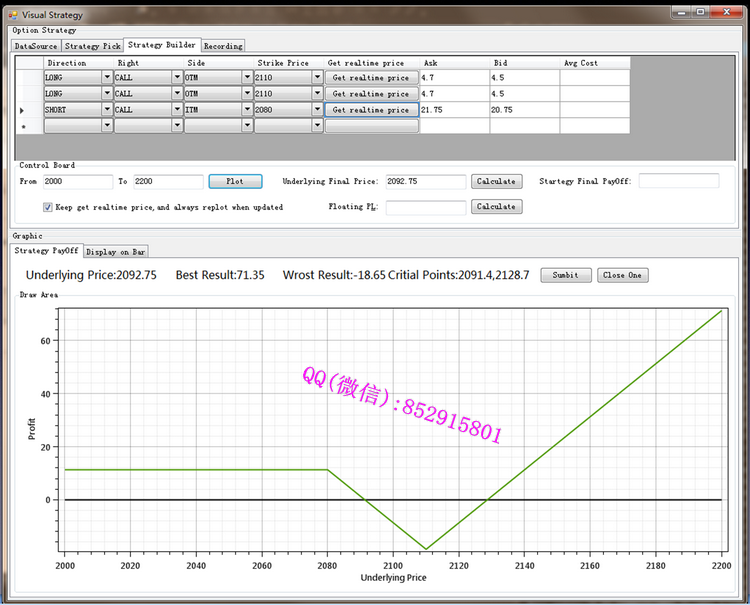Click the Close One button
The width and height of the screenshot is (750, 605).
pyautogui.click(x=621, y=275)
